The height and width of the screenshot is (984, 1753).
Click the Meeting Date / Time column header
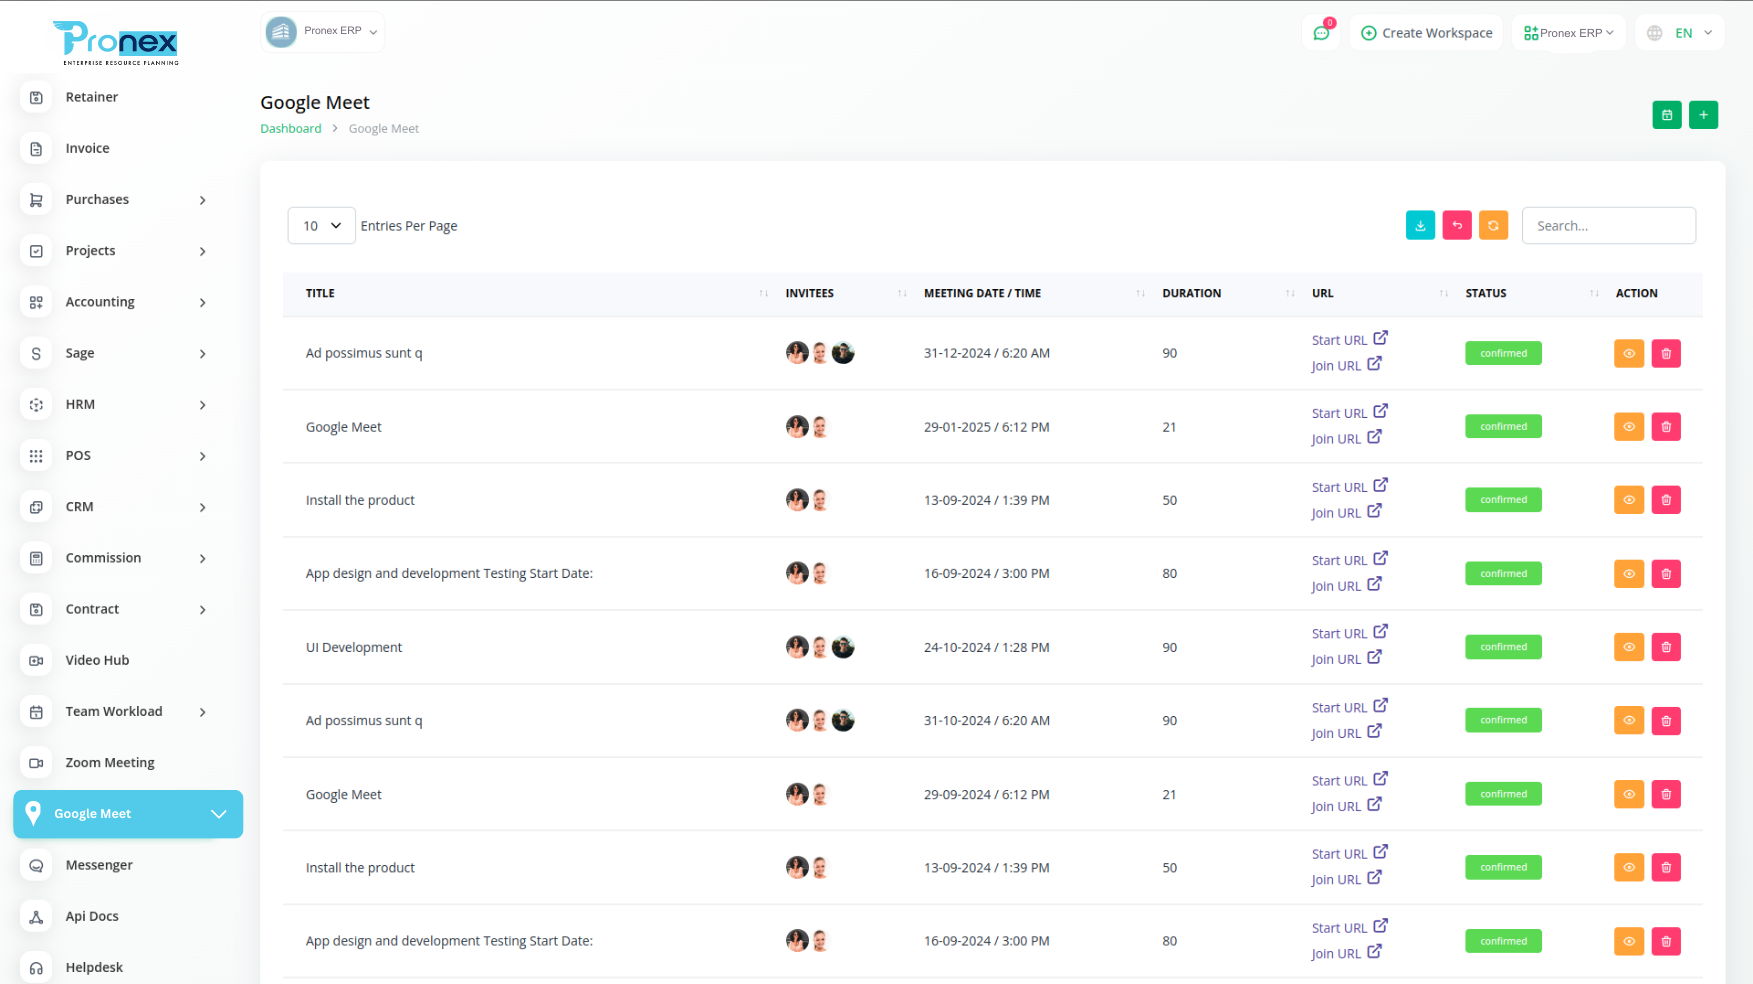coord(982,293)
